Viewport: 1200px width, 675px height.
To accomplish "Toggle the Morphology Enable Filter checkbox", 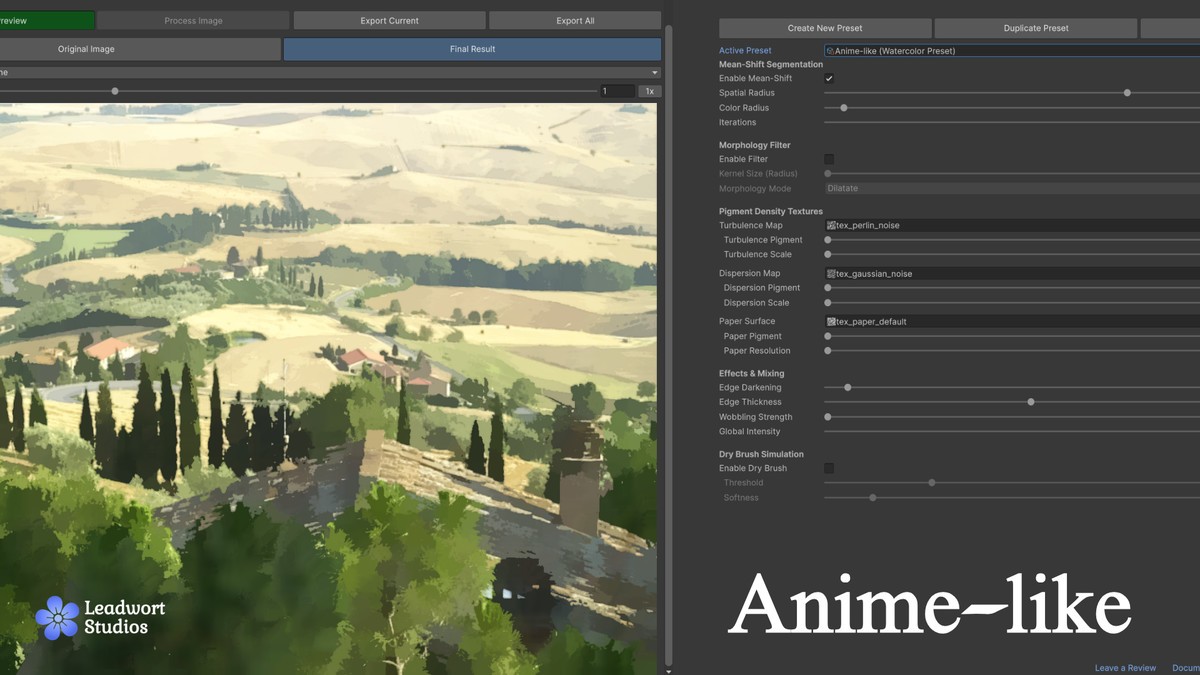I will point(829,159).
